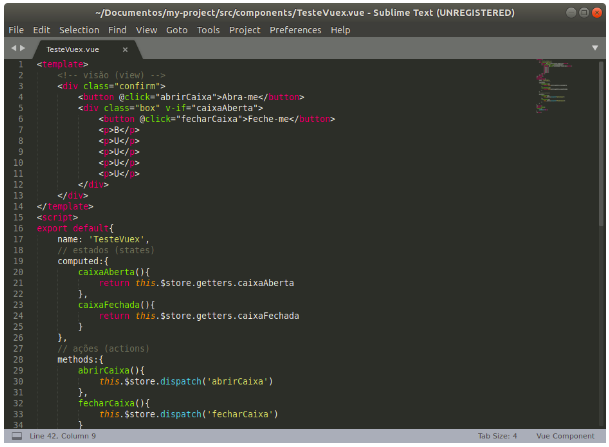Click line number 16 in gutter
Image resolution: width=609 pixels, height=447 pixels.
point(18,228)
